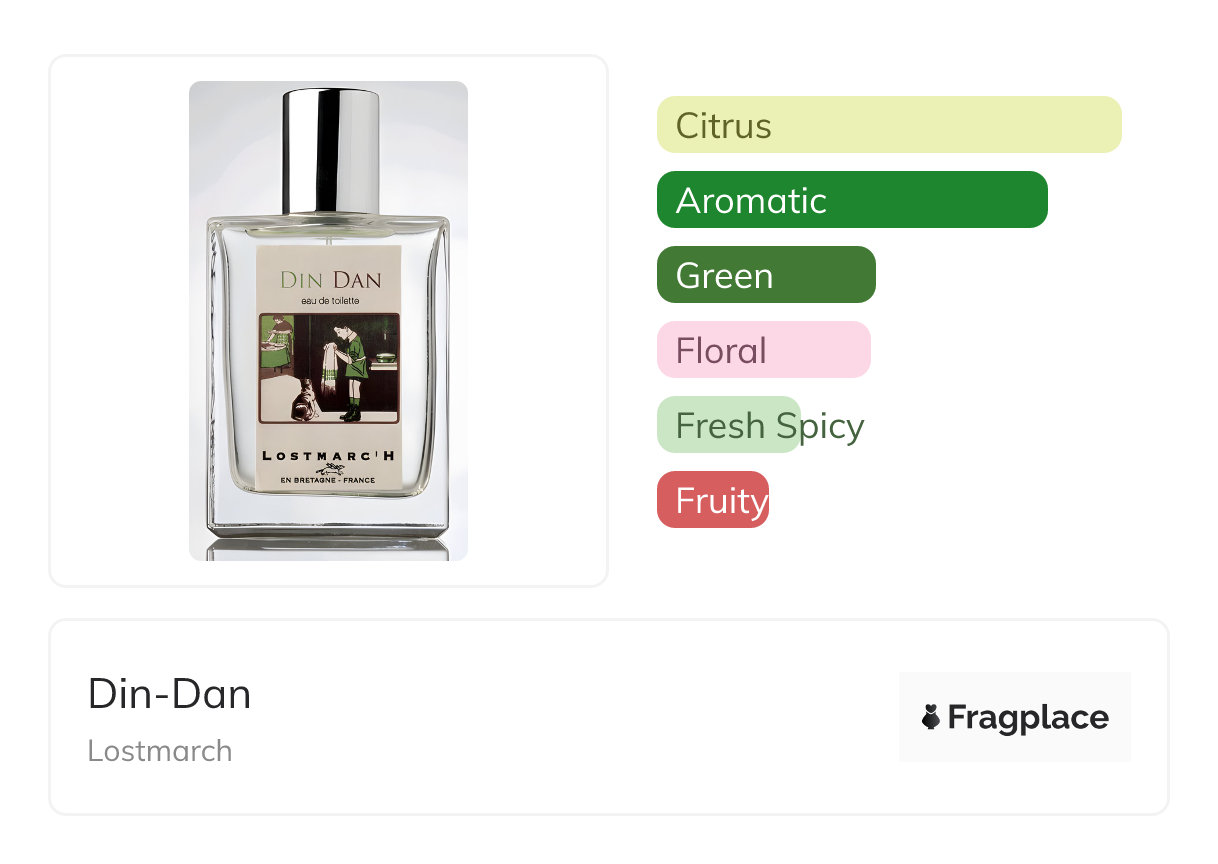The height and width of the screenshot is (864, 1218).
Task: Open the Din-Dan perfume title
Action: tap(170, 693)
